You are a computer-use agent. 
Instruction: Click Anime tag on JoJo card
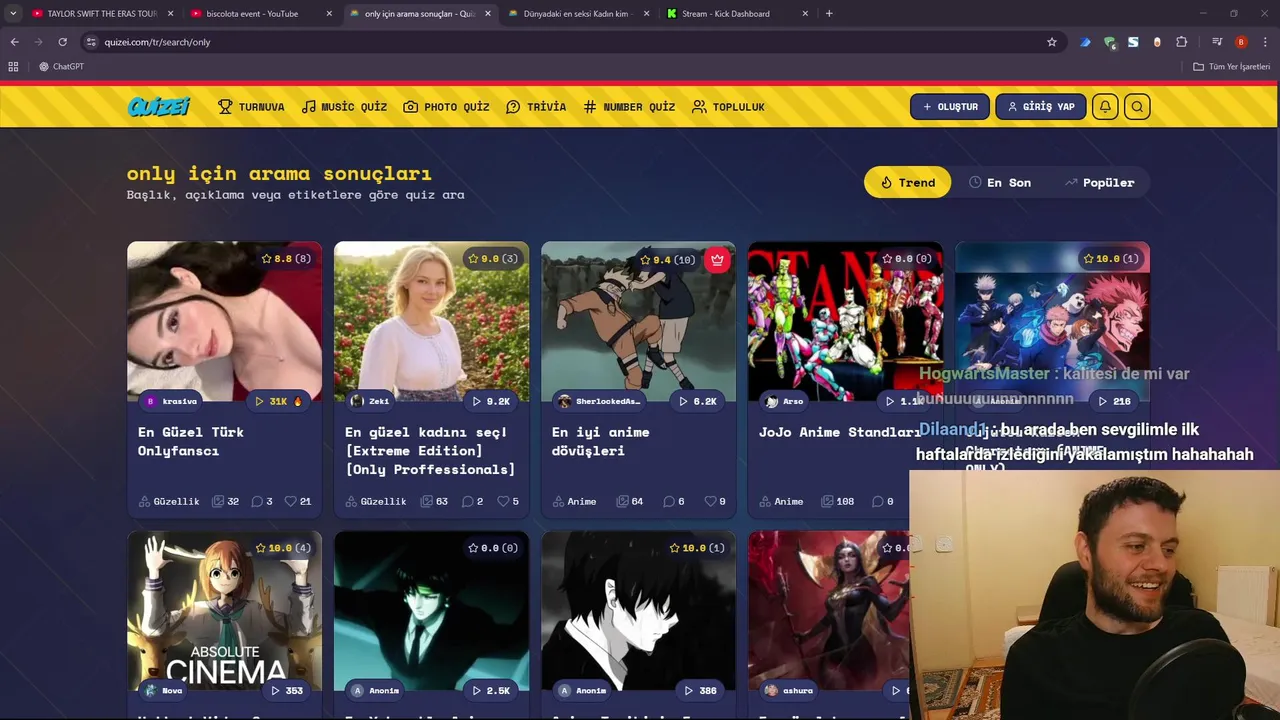point(781,501)
